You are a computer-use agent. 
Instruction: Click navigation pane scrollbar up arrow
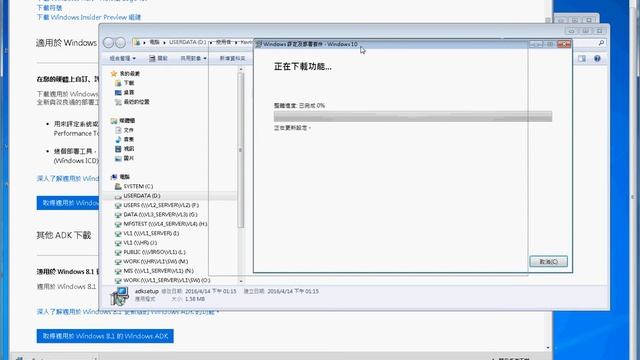pyautogui.click(x=241, y=69)
